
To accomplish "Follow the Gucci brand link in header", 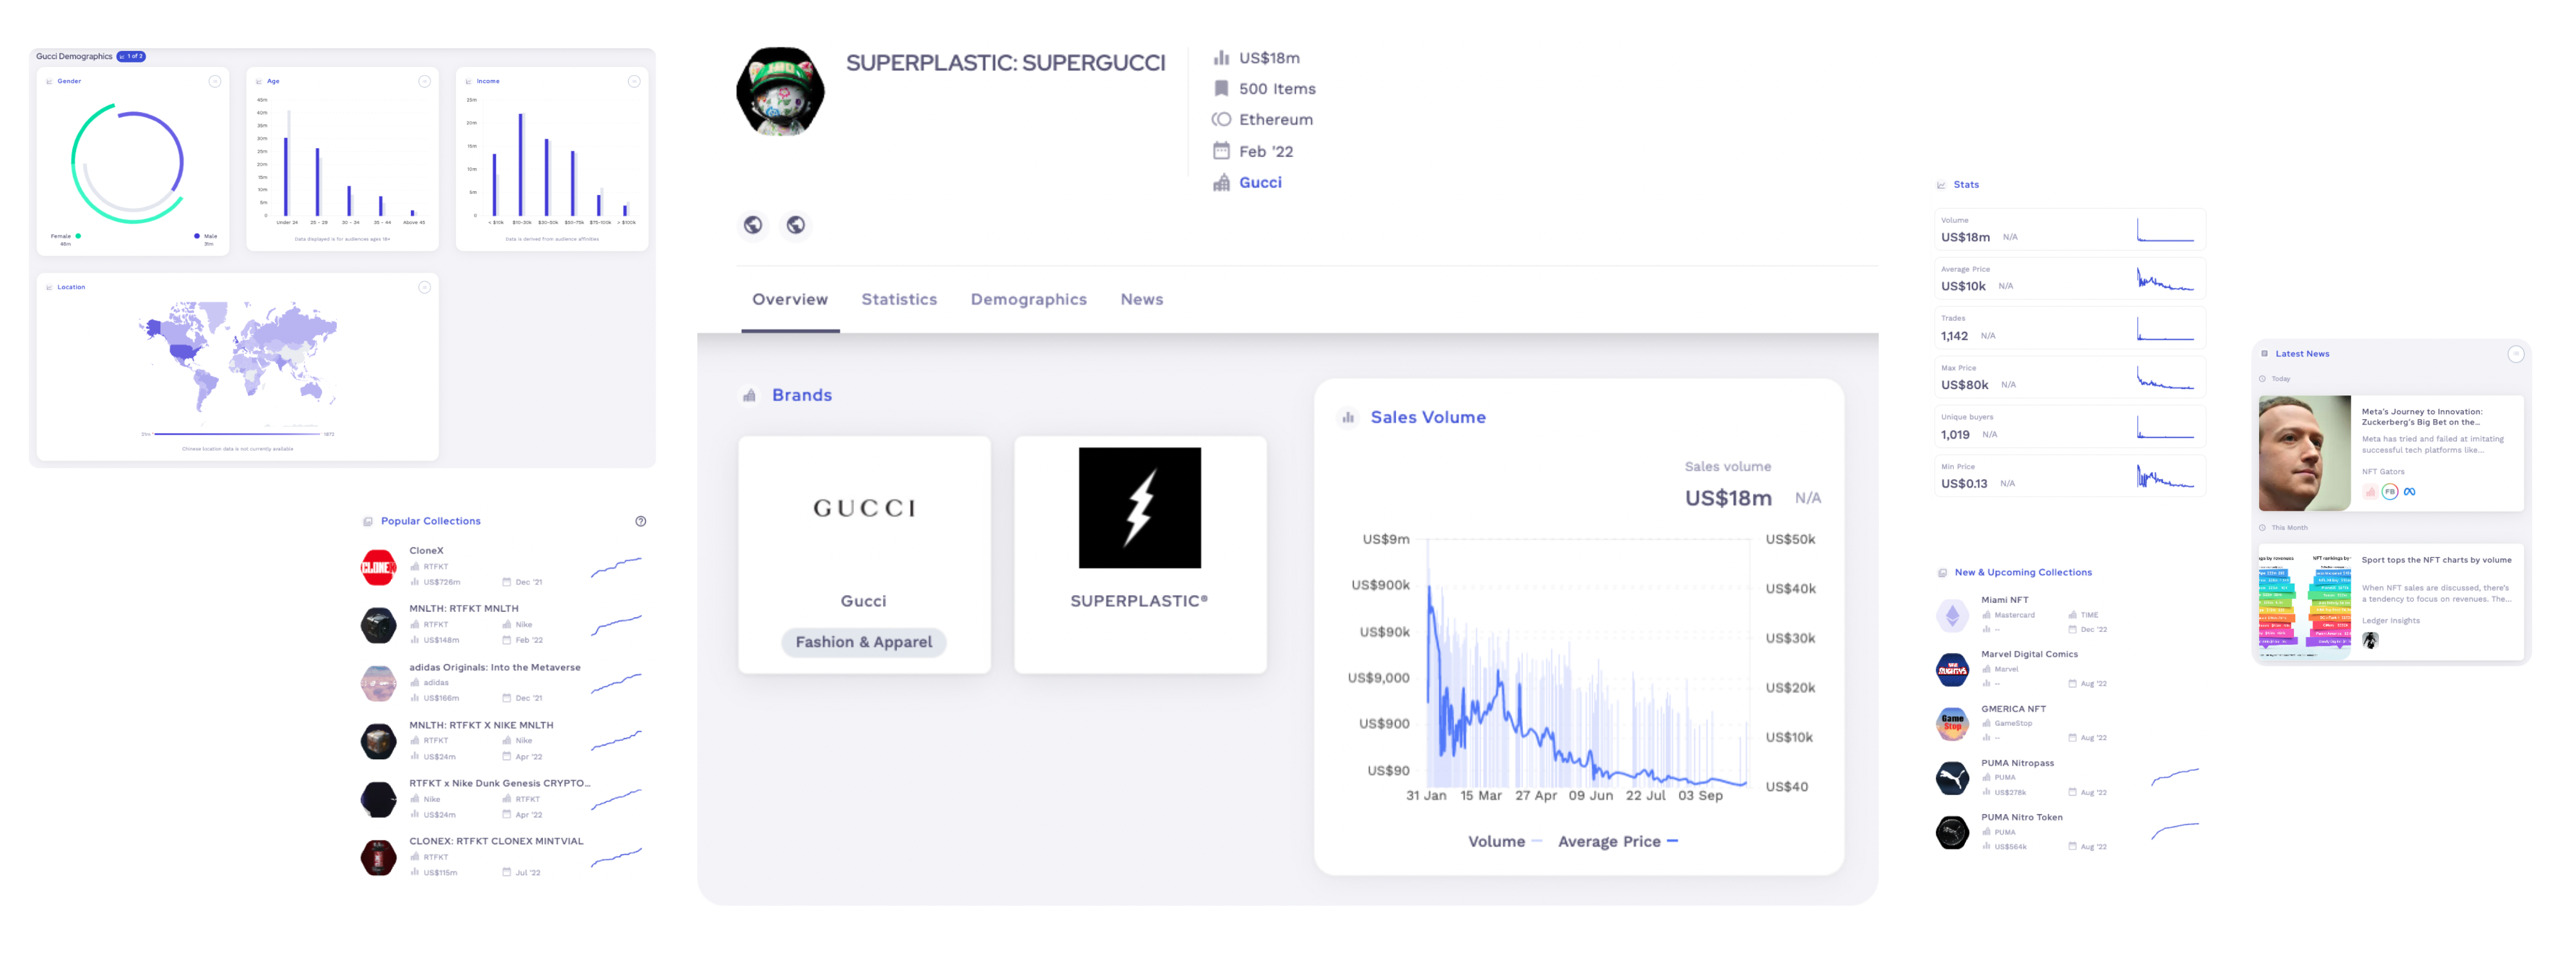I will (x=1260, y=182).
